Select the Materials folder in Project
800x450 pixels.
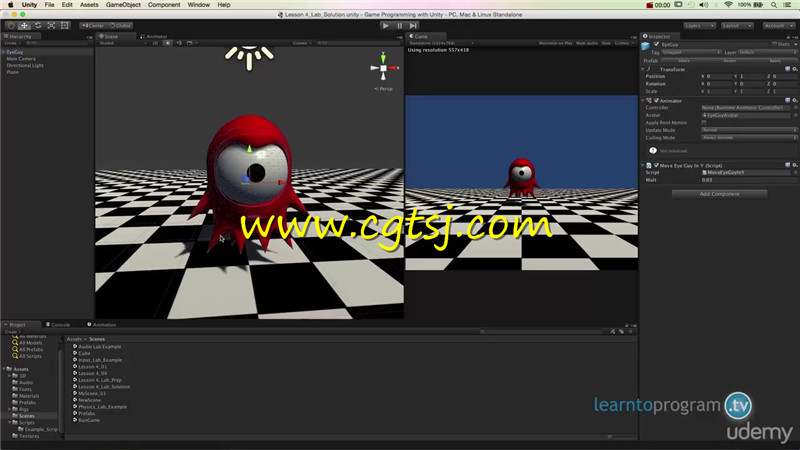[29, 396]
